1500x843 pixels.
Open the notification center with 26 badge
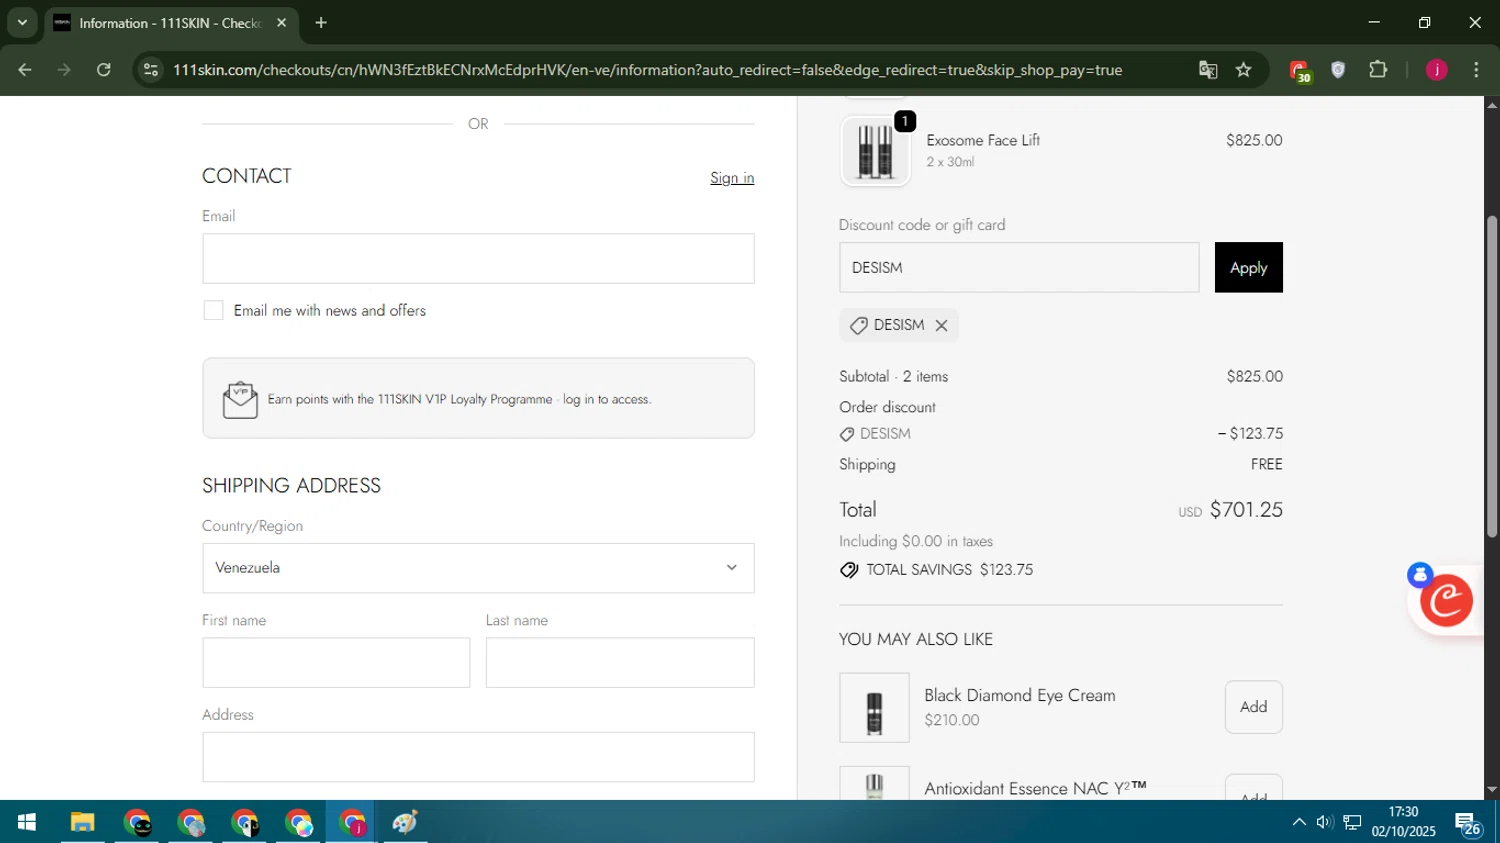pos(1469,824)
